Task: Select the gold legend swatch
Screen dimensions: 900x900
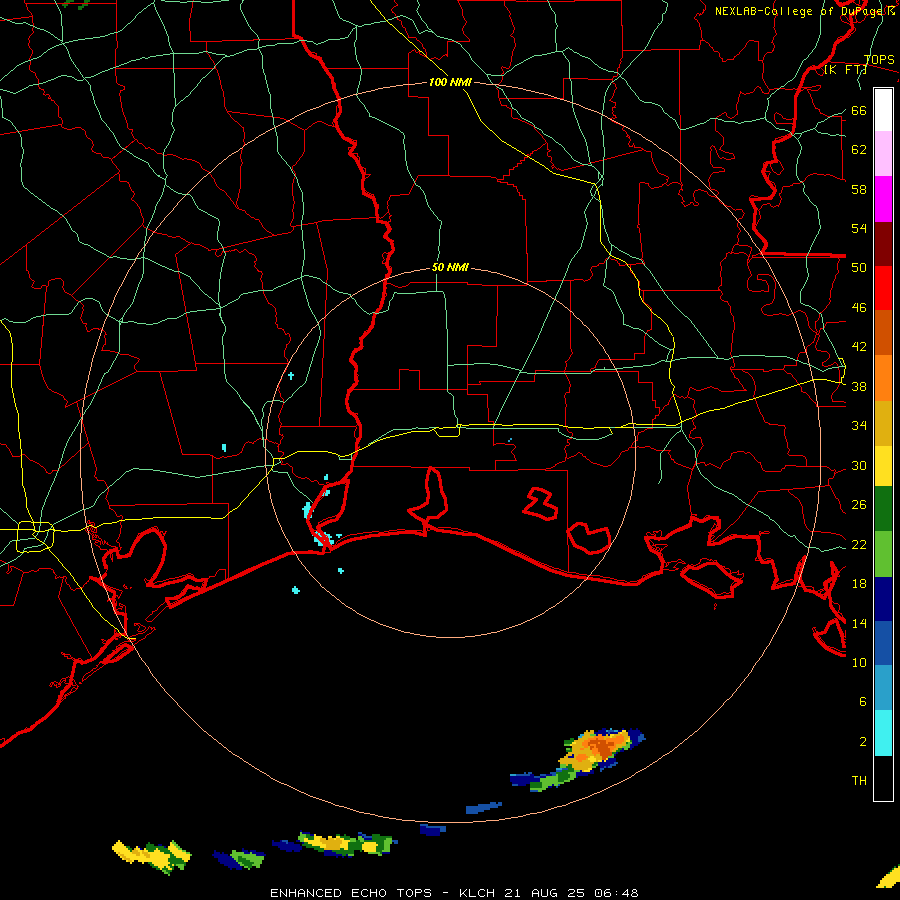Action: (x=883, y=424)
